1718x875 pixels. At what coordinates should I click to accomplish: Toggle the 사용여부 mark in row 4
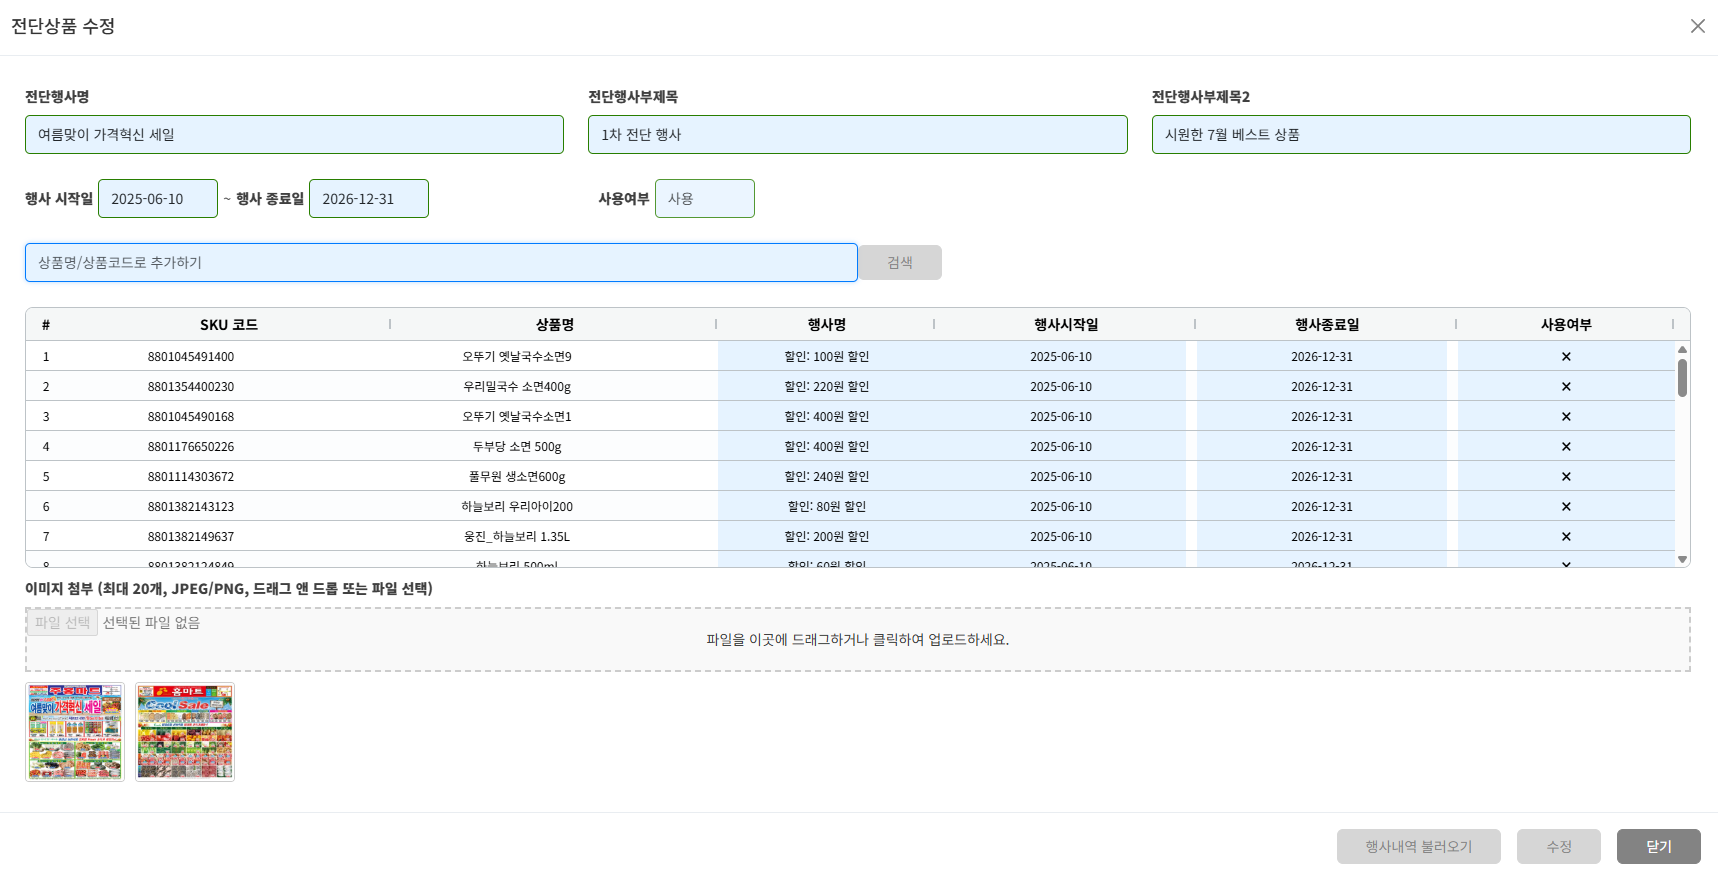(x=1565, y=447)
